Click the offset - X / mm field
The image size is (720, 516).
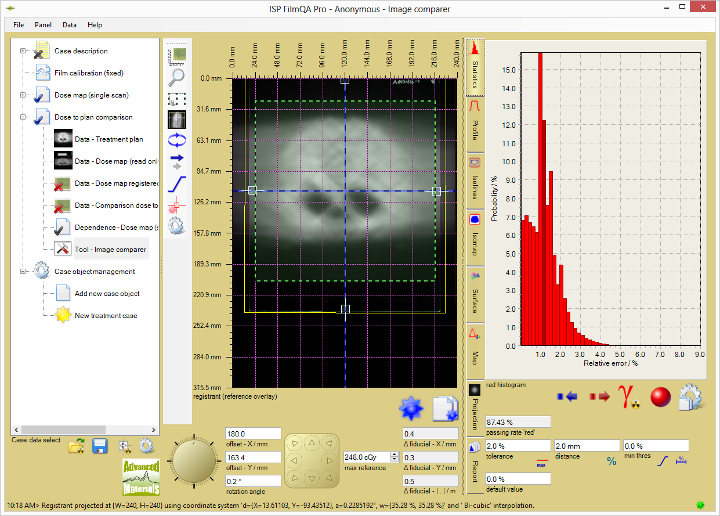point(253,434)
